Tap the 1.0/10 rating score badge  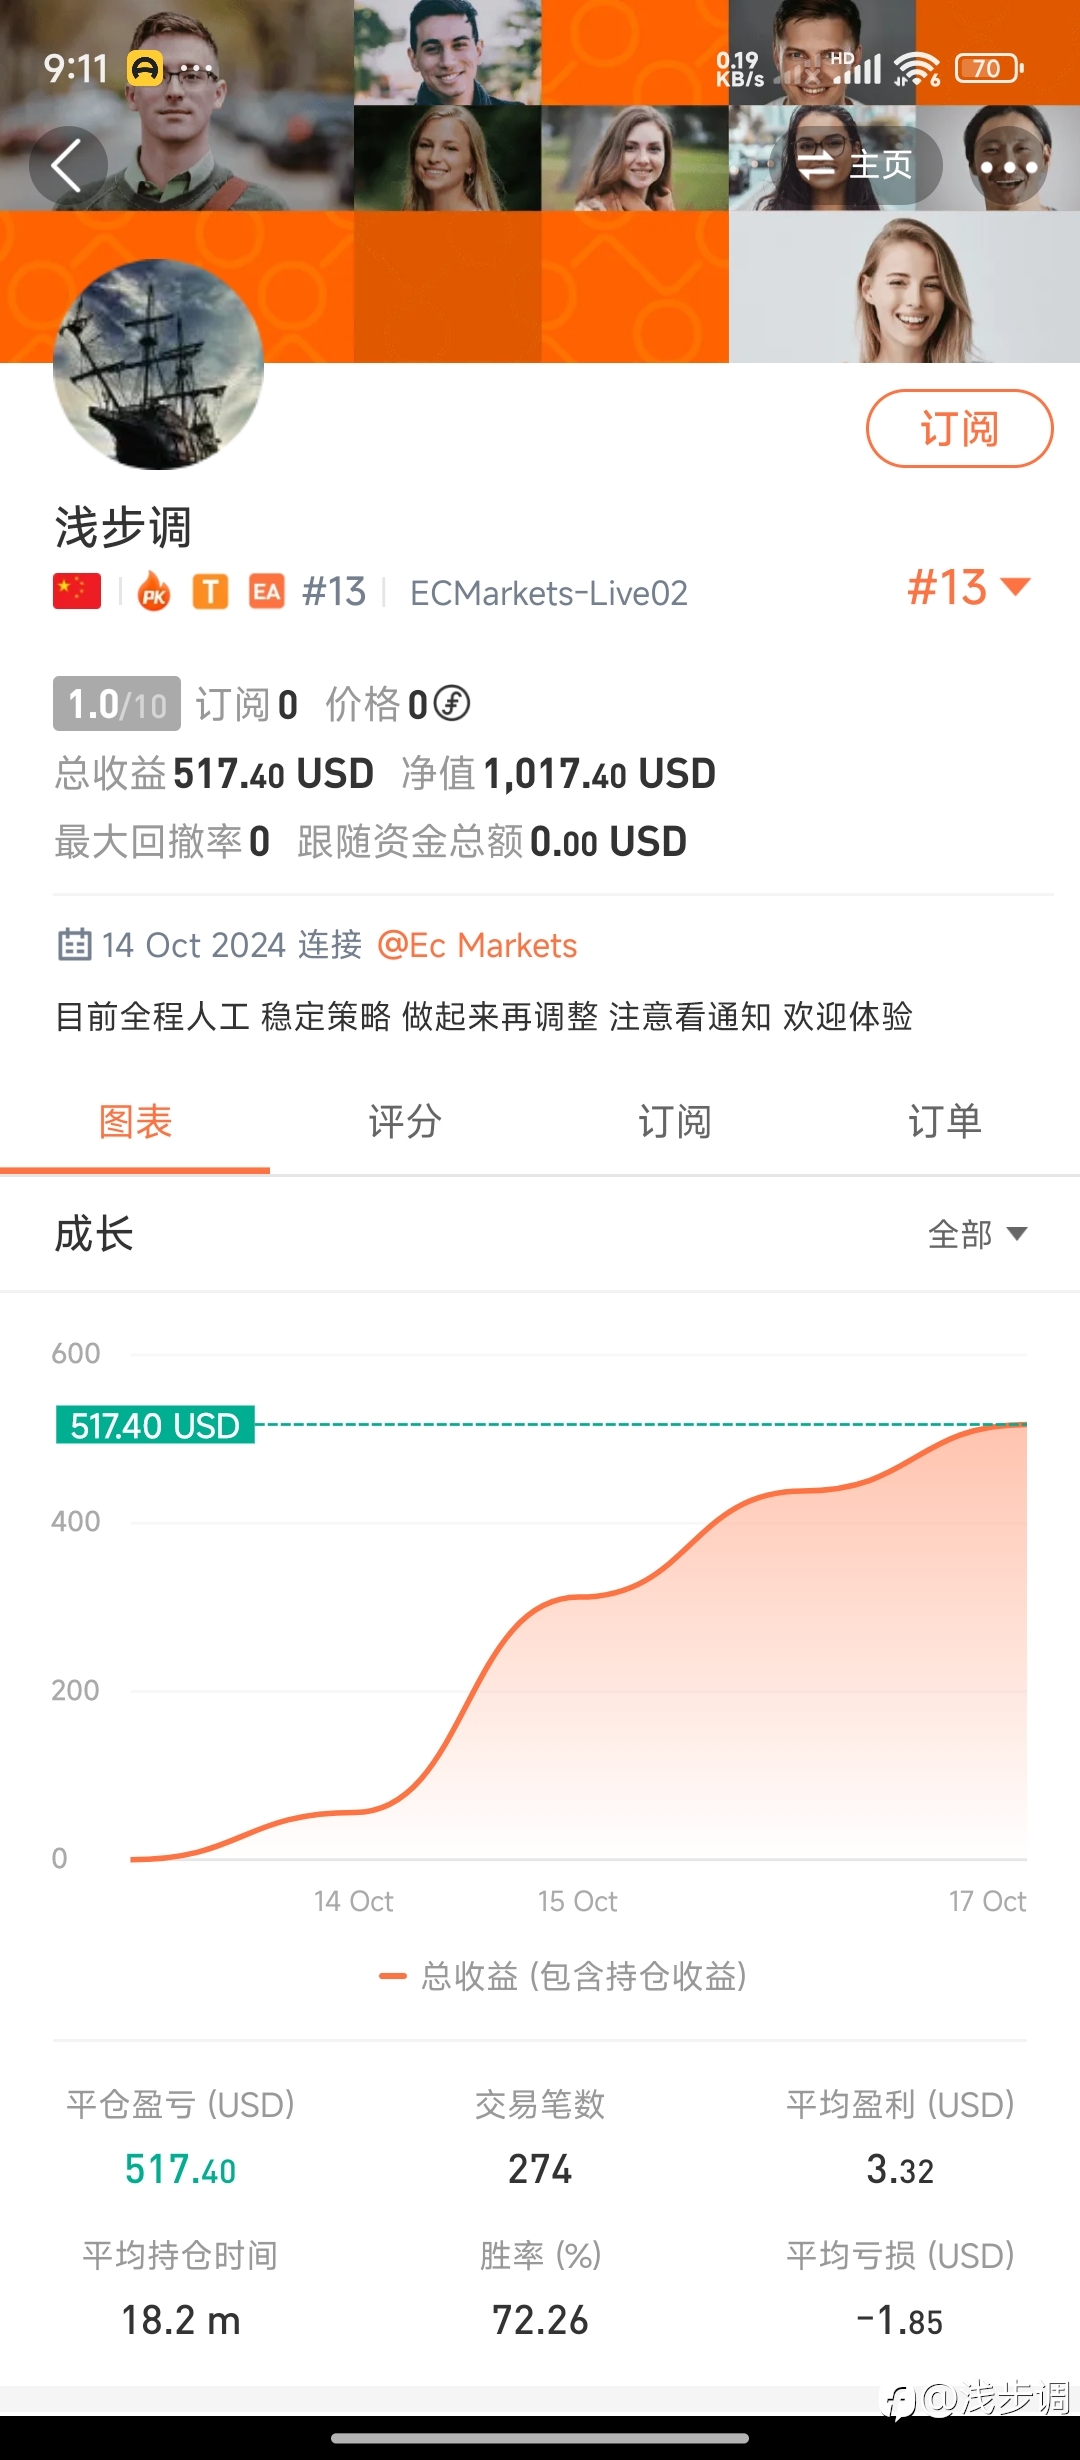117,704
